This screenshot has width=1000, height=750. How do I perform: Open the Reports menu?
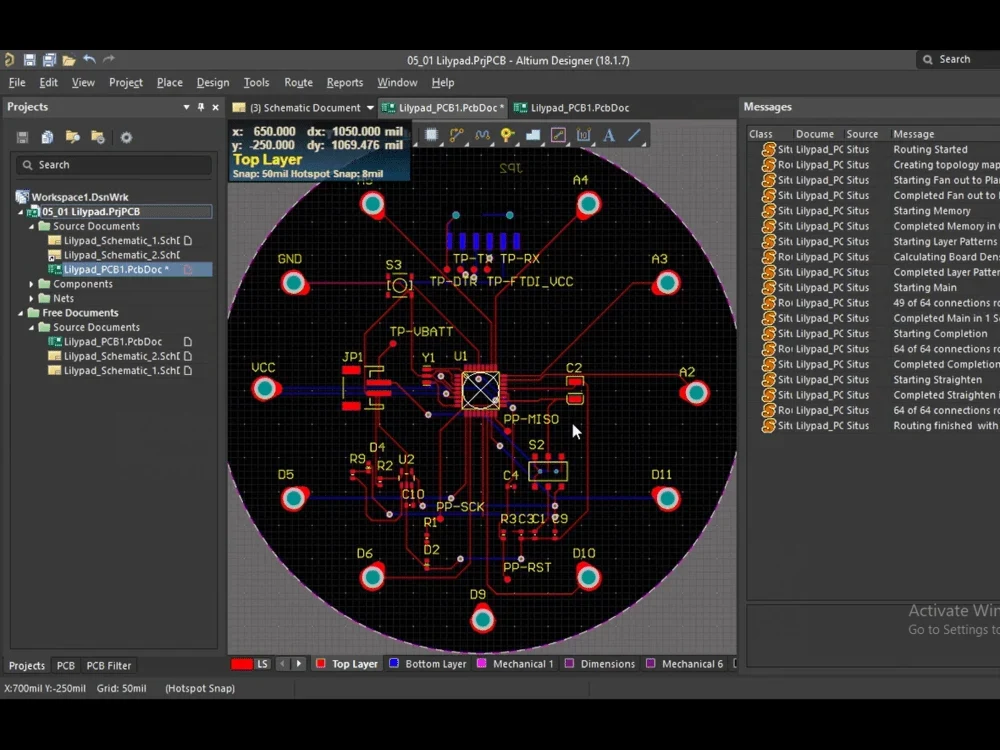345,82
